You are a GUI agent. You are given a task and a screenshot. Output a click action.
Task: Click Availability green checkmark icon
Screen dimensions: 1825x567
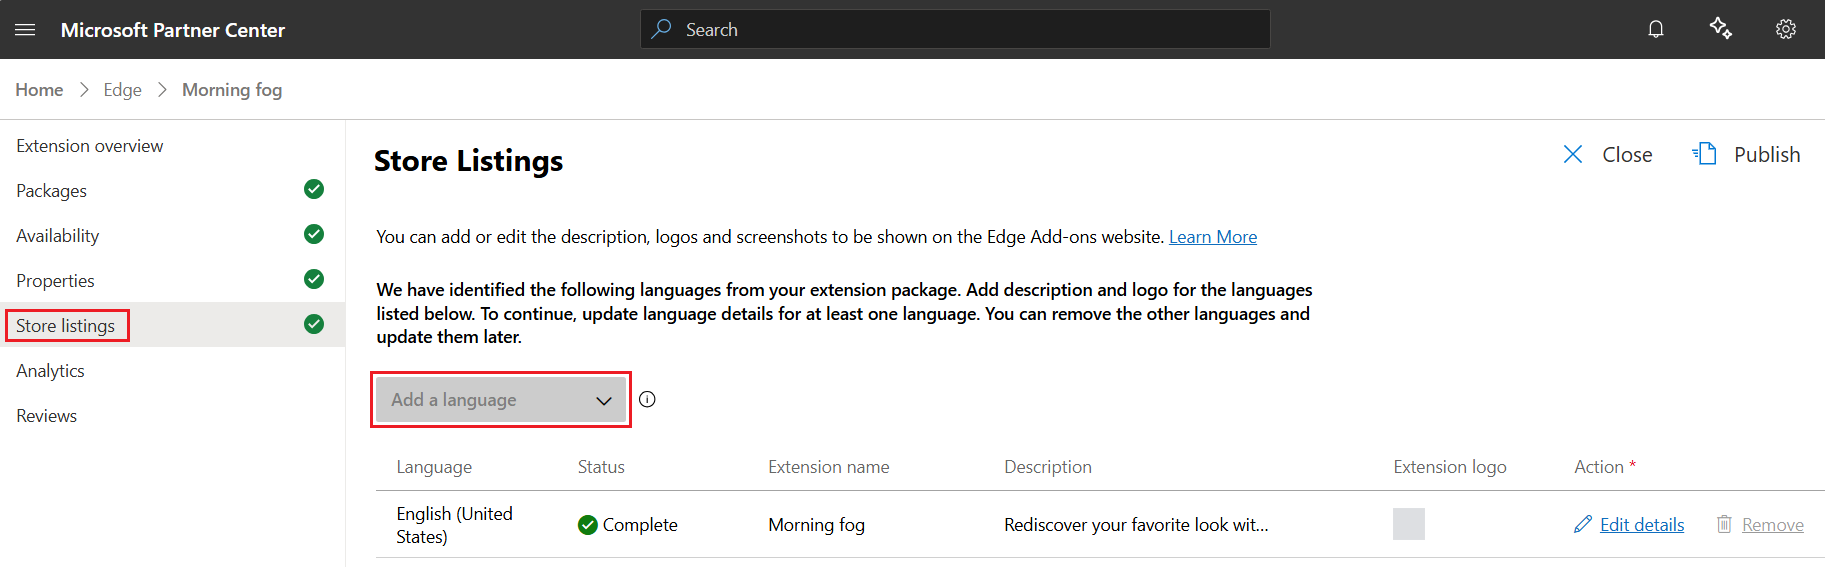(314, 234)
